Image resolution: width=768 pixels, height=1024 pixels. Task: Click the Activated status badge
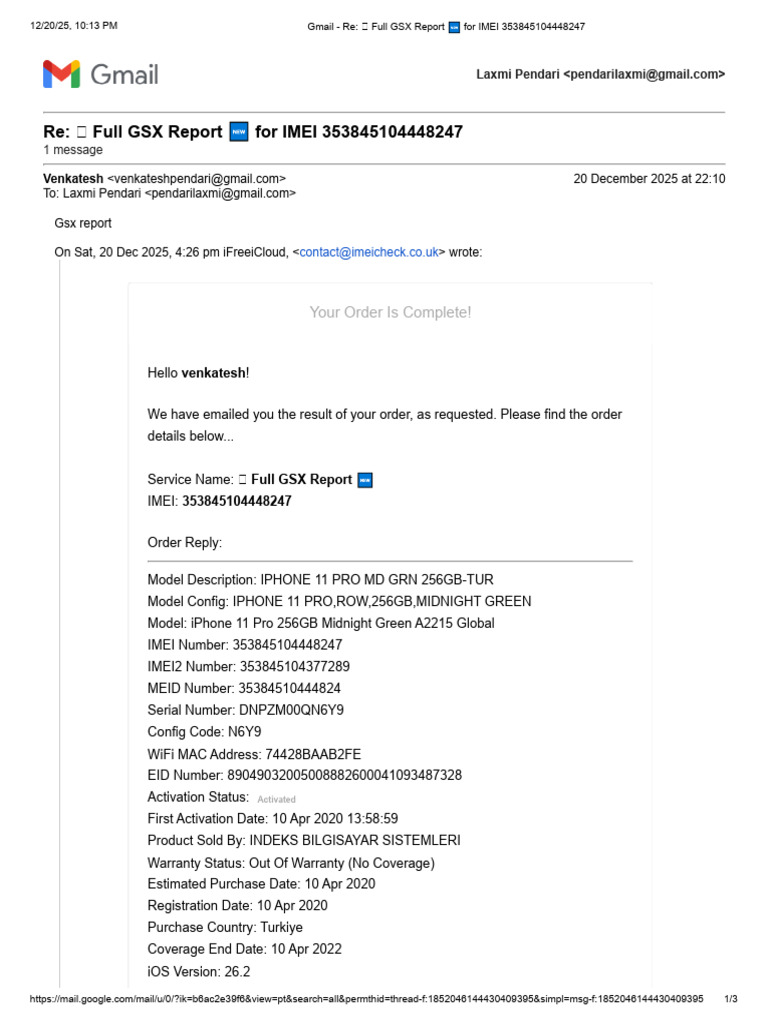click(x=276, y=799)
